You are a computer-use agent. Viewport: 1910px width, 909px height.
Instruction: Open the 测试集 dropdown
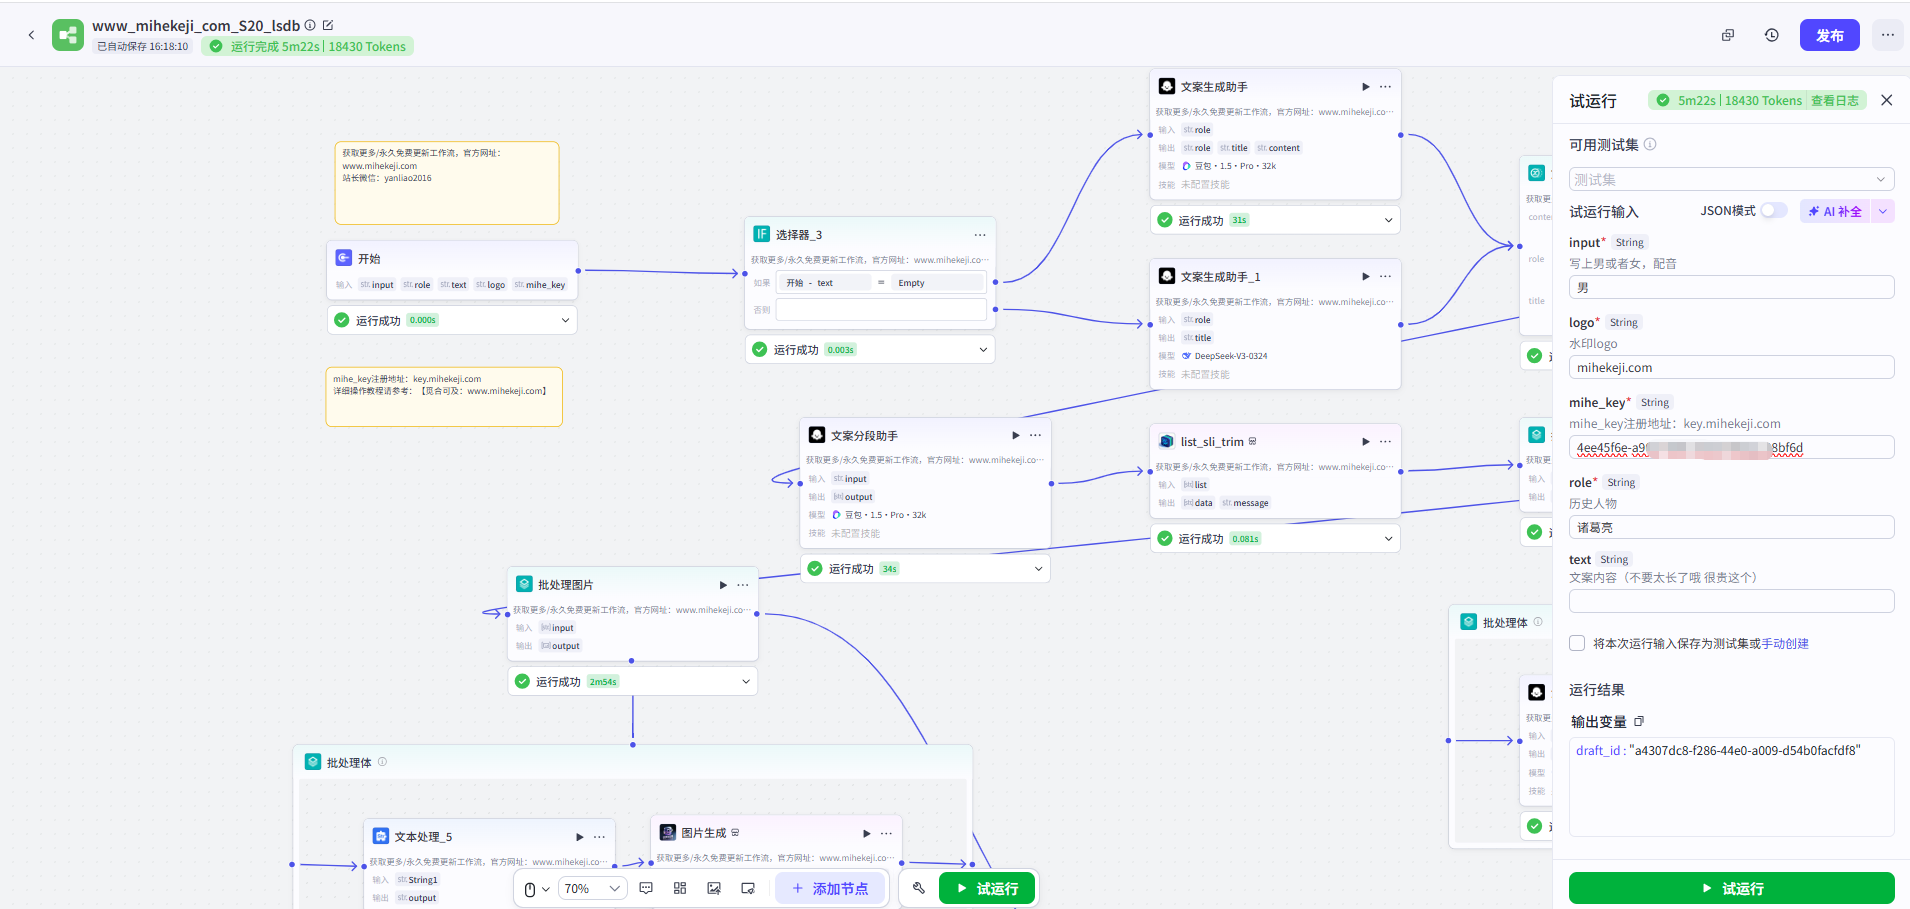click(x=1731, y=180)
